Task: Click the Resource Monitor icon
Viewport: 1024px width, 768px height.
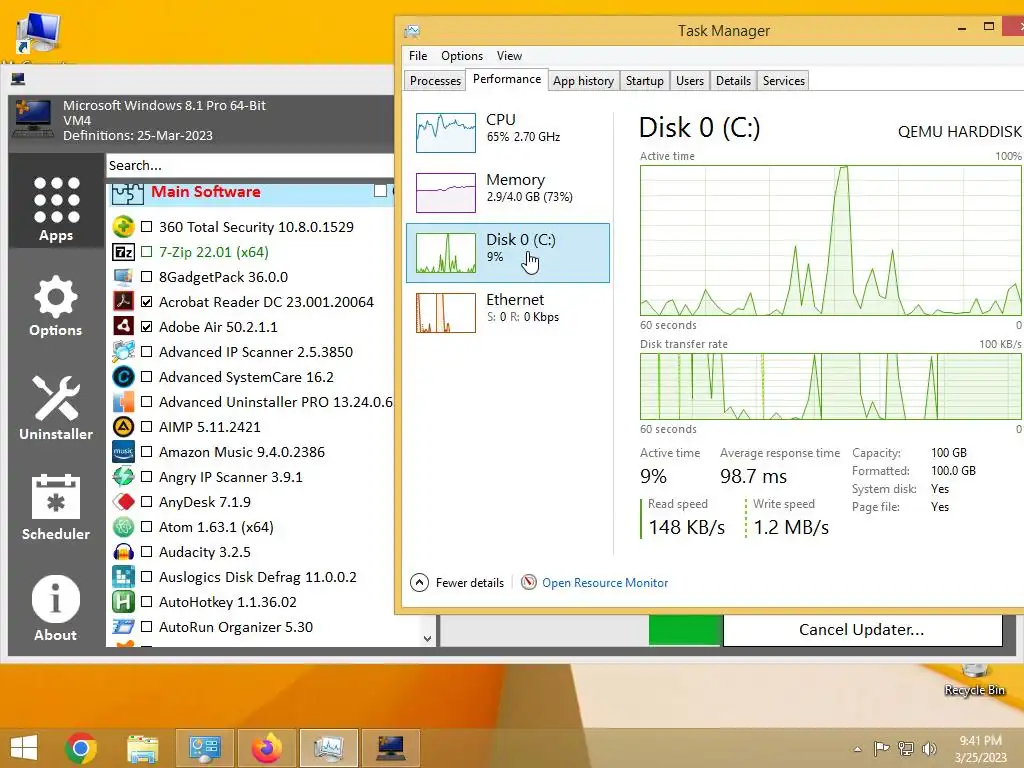Action: [x=528, y=582]
